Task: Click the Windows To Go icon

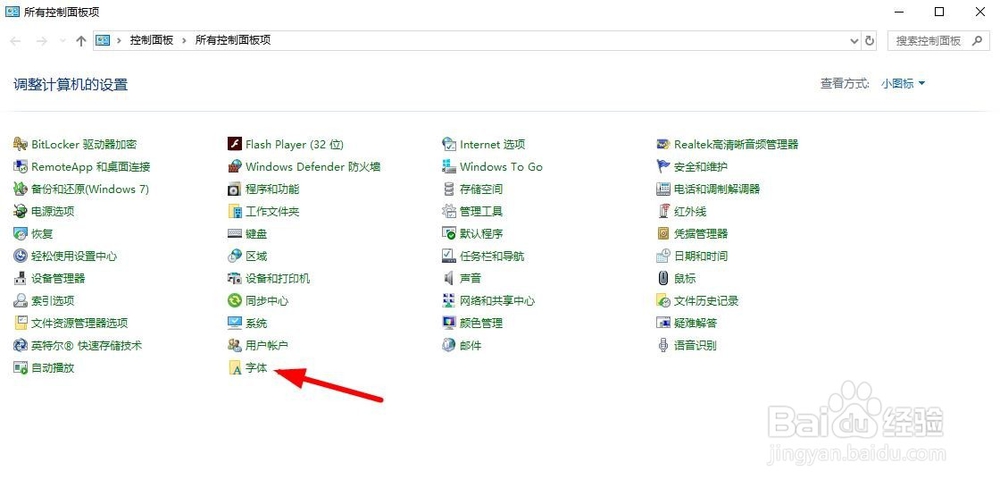Action: pos(449,167)
